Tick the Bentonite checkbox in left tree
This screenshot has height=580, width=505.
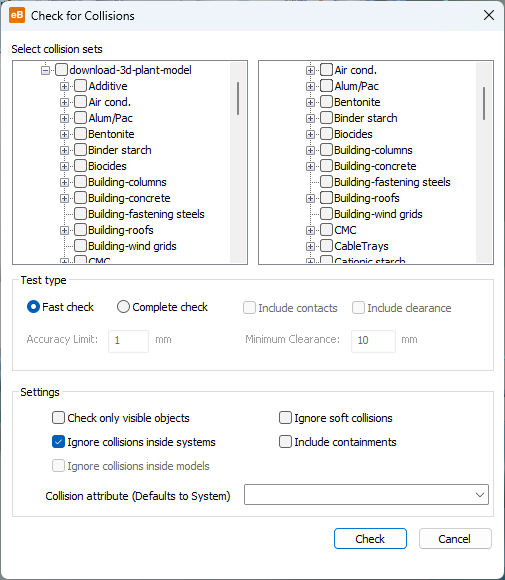[80, 134]
